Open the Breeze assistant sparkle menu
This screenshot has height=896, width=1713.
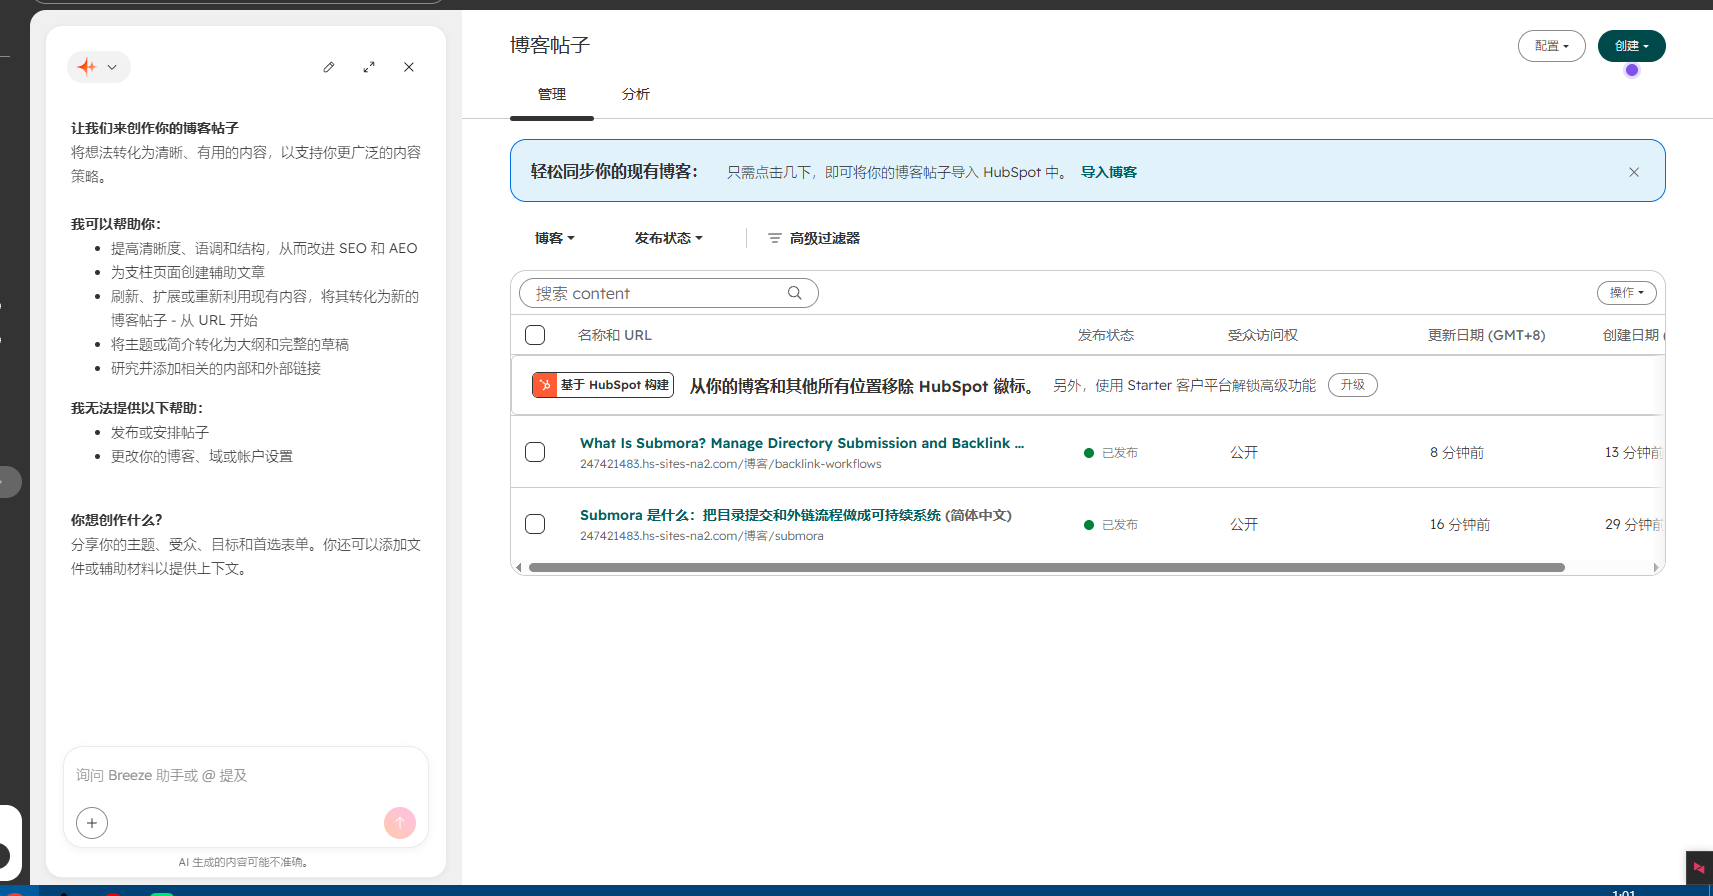(x=98, y=67)
